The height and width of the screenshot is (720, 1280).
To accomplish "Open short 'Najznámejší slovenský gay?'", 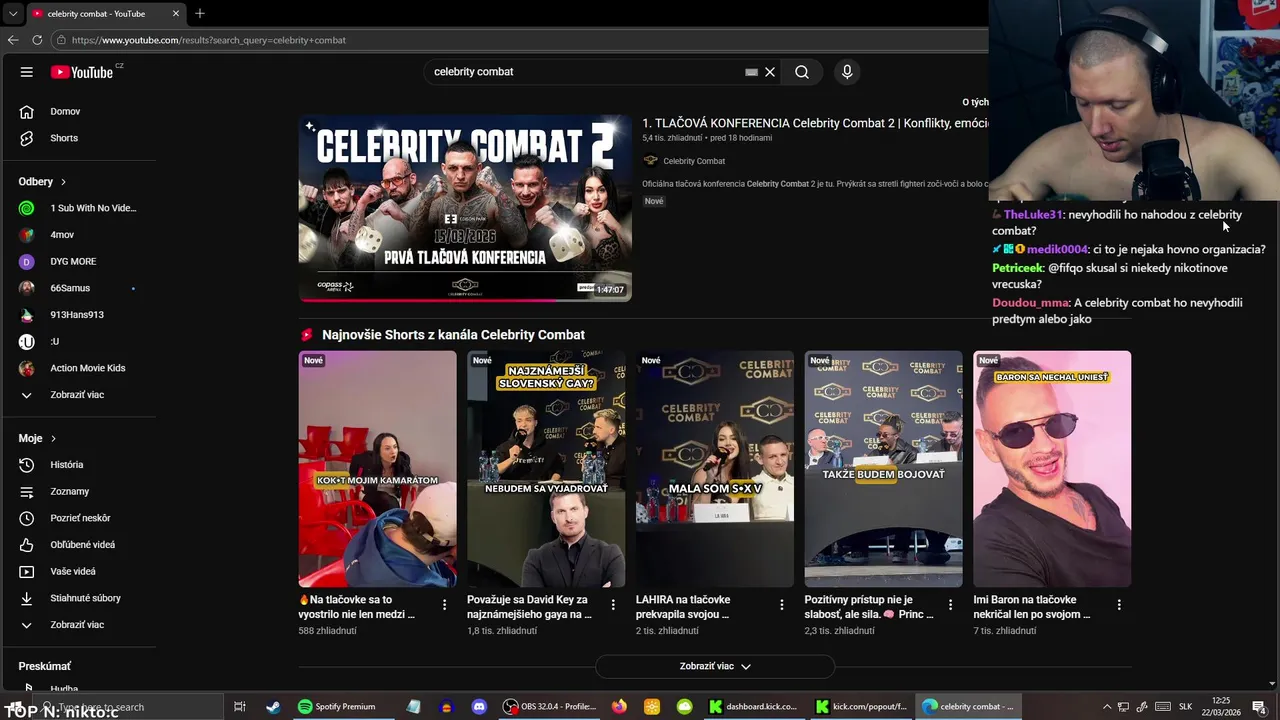I will pyautogui.click(x=546, y=469).
